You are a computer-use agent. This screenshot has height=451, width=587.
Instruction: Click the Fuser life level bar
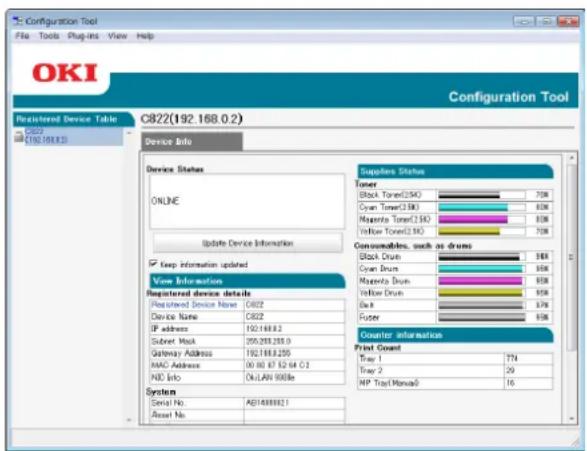(481, 318)
